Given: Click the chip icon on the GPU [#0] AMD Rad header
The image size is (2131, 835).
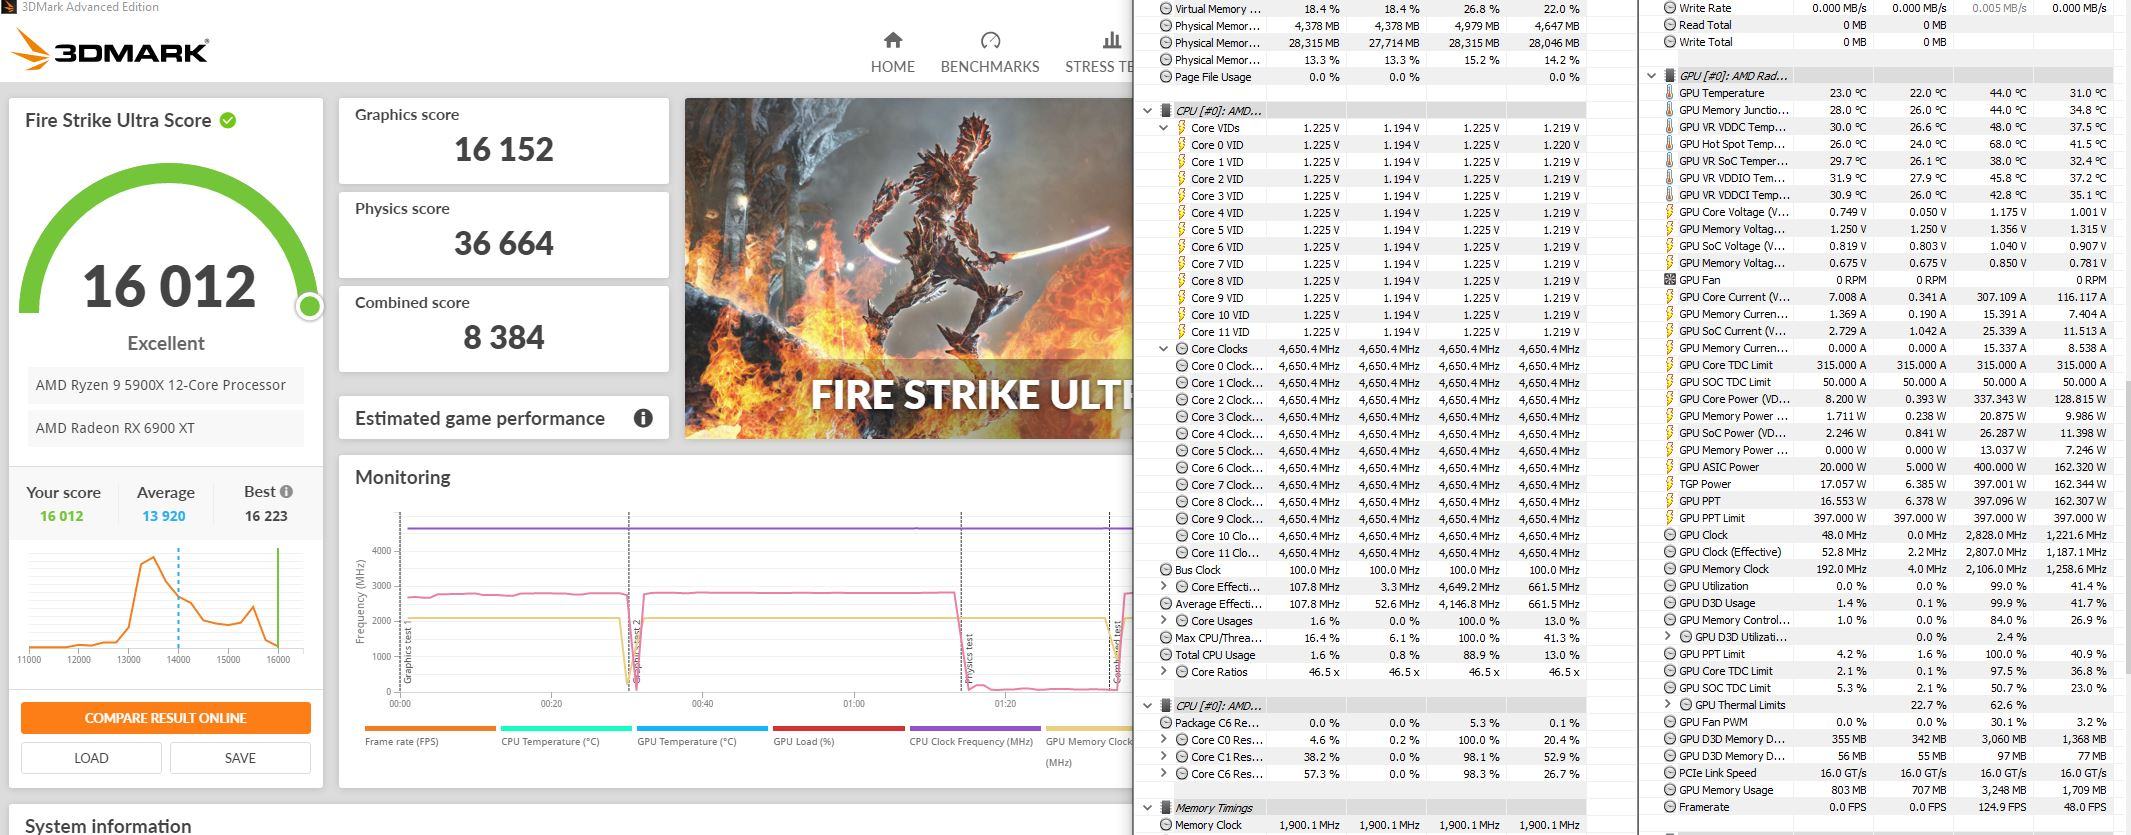Looking at the screenshot, I should (x=1669, y=76).
